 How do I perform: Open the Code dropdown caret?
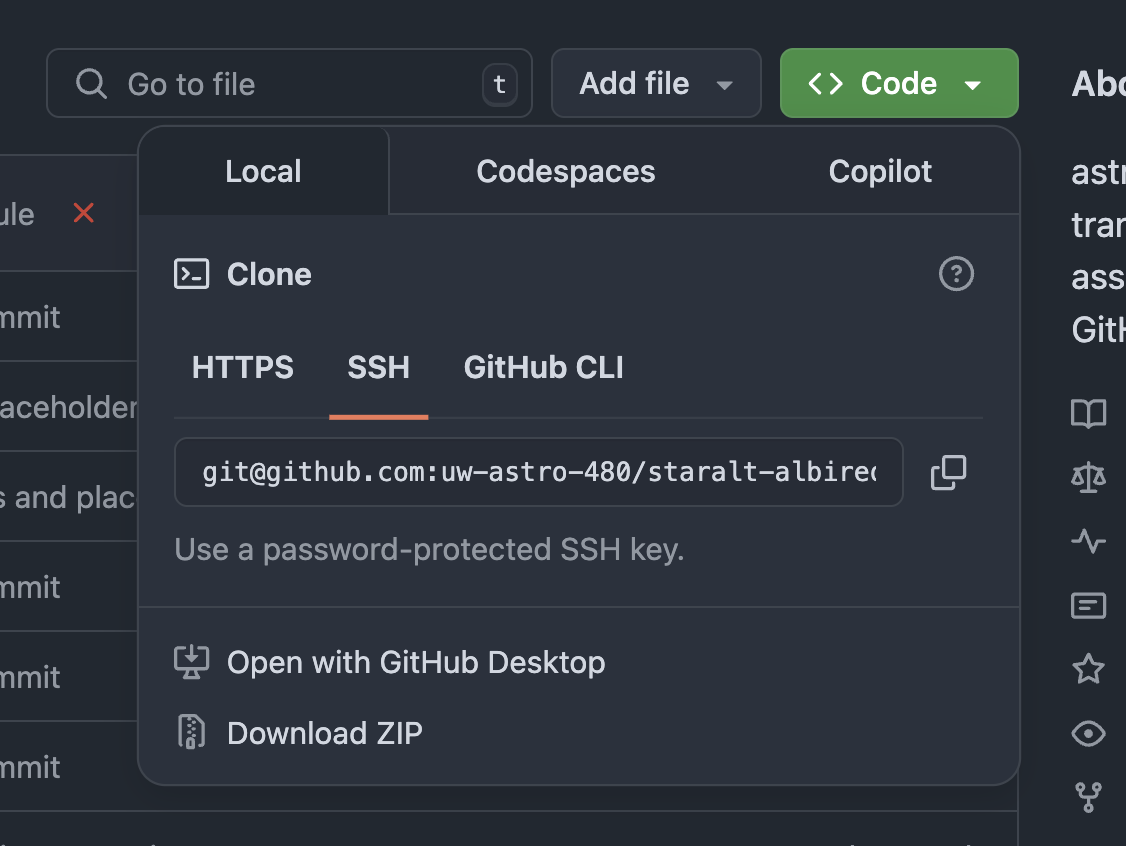[x=971, y=84]
